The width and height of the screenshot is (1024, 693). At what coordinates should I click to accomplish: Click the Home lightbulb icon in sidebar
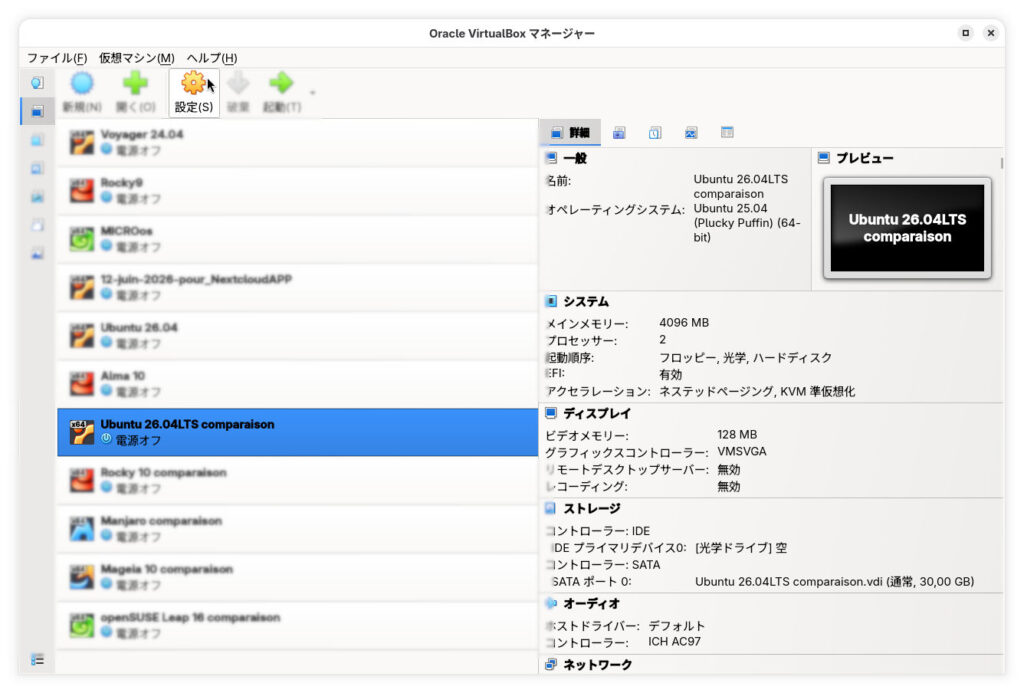tap(37, 82)
